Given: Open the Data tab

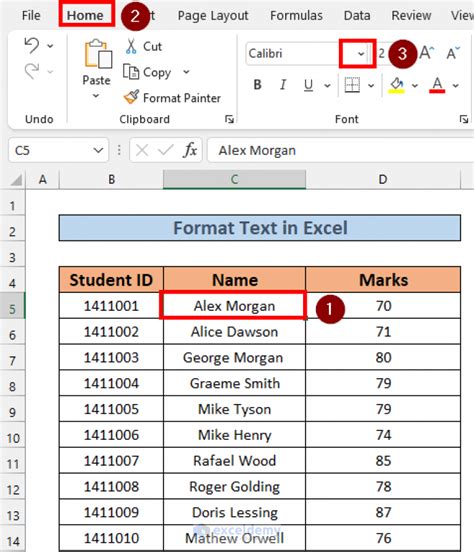Looking at the screenshot, I should pos(357,15).
